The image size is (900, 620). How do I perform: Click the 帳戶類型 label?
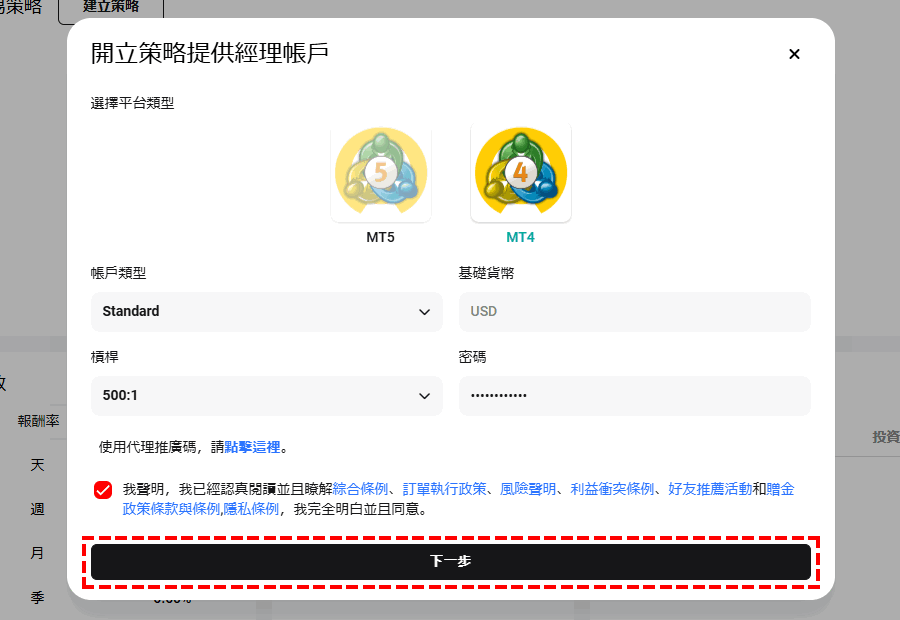pyautogui.click(x=119, y=273)
